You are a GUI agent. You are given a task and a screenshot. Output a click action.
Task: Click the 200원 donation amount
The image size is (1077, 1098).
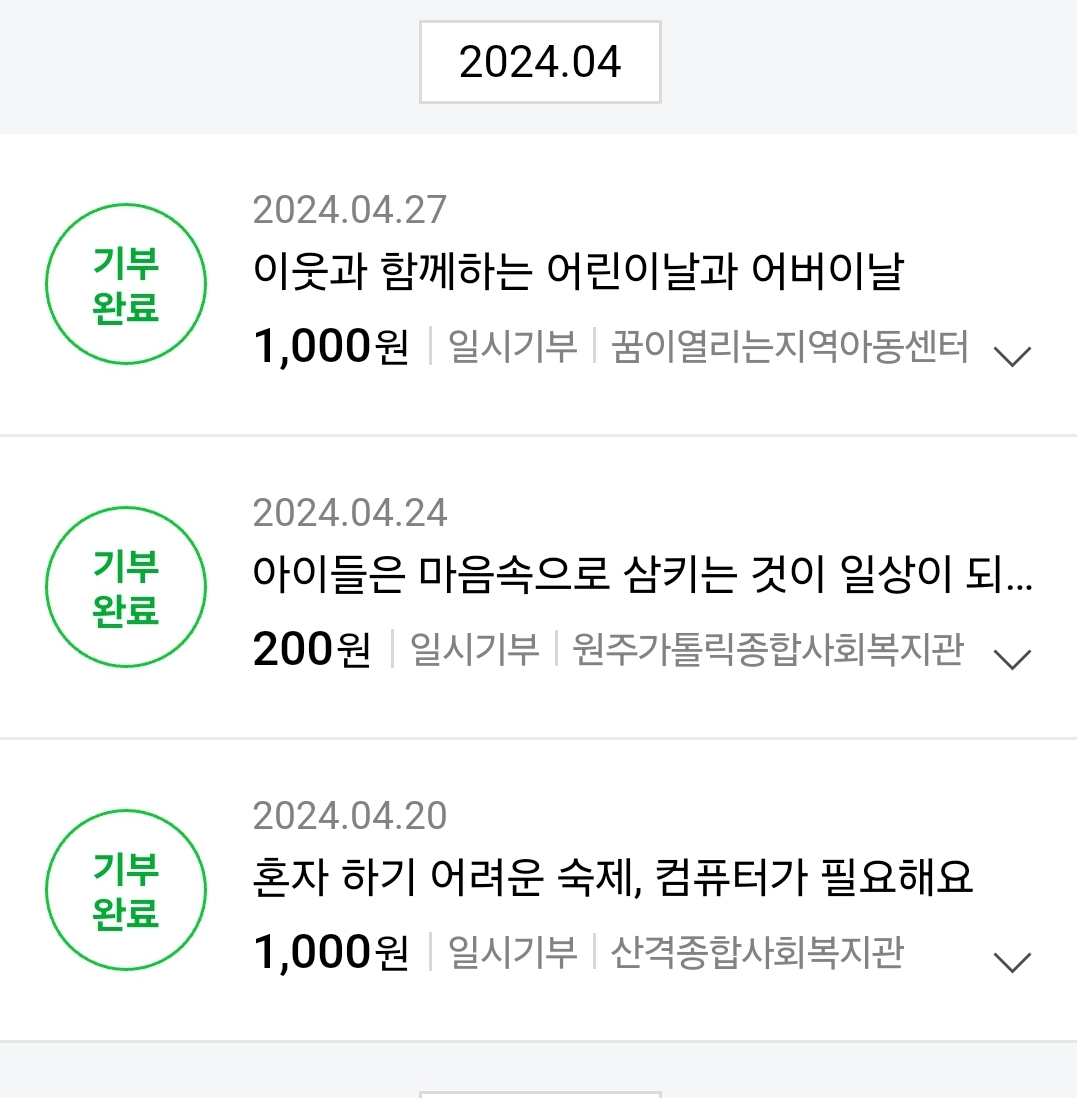(311, 650)
